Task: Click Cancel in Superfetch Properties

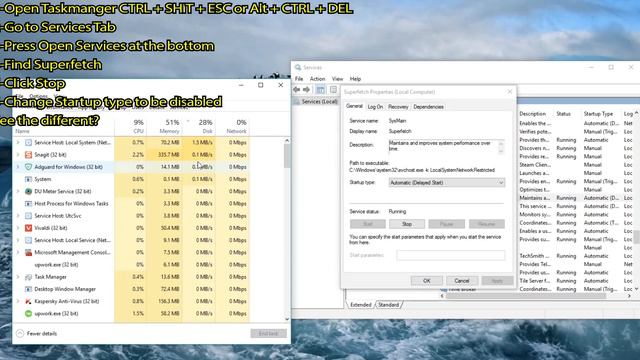Action: 462,281
